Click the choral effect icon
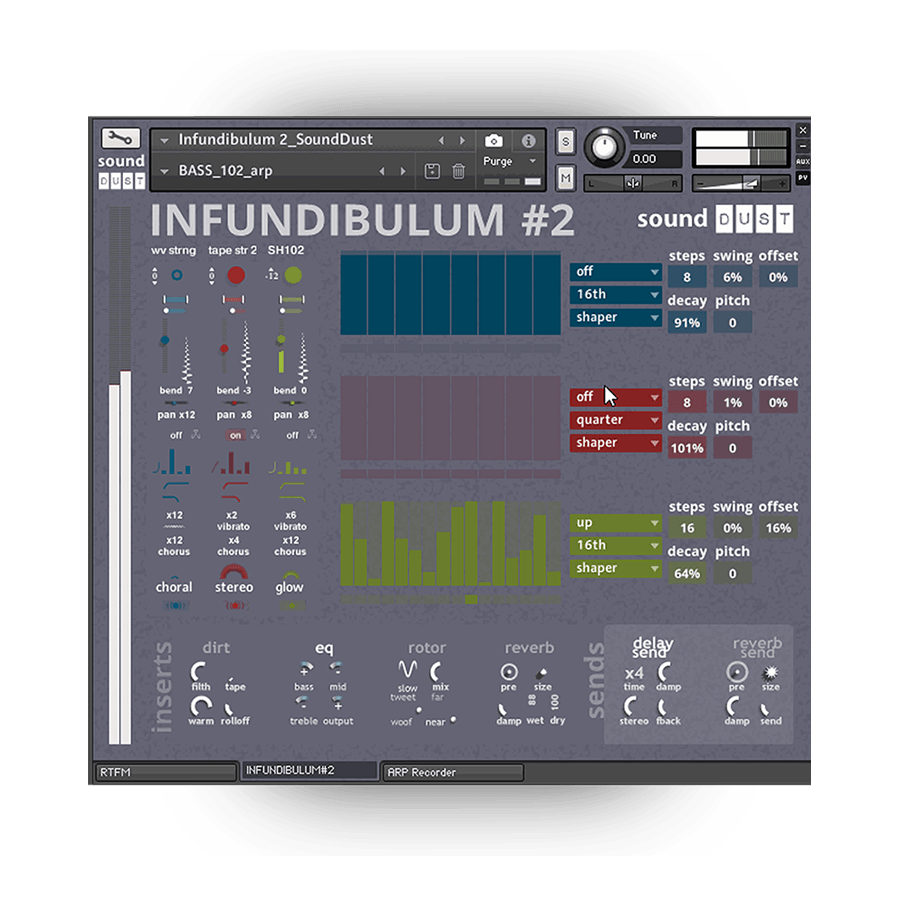900x900 pixels. pos(174,576)
